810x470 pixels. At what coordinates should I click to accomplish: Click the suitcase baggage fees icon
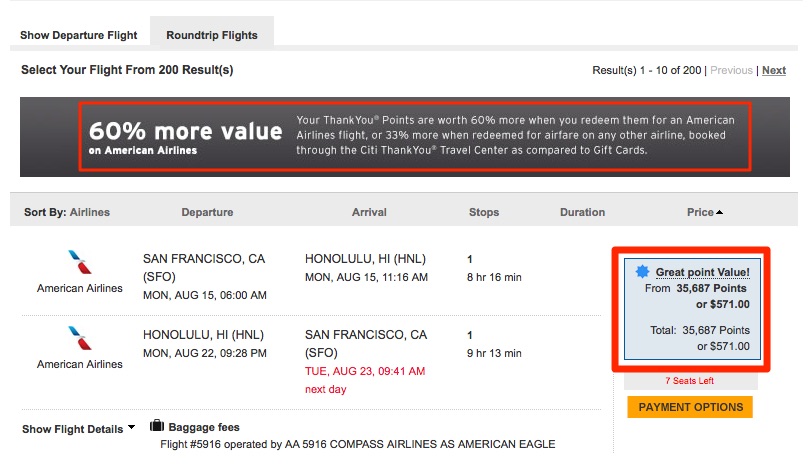[157, 426]
